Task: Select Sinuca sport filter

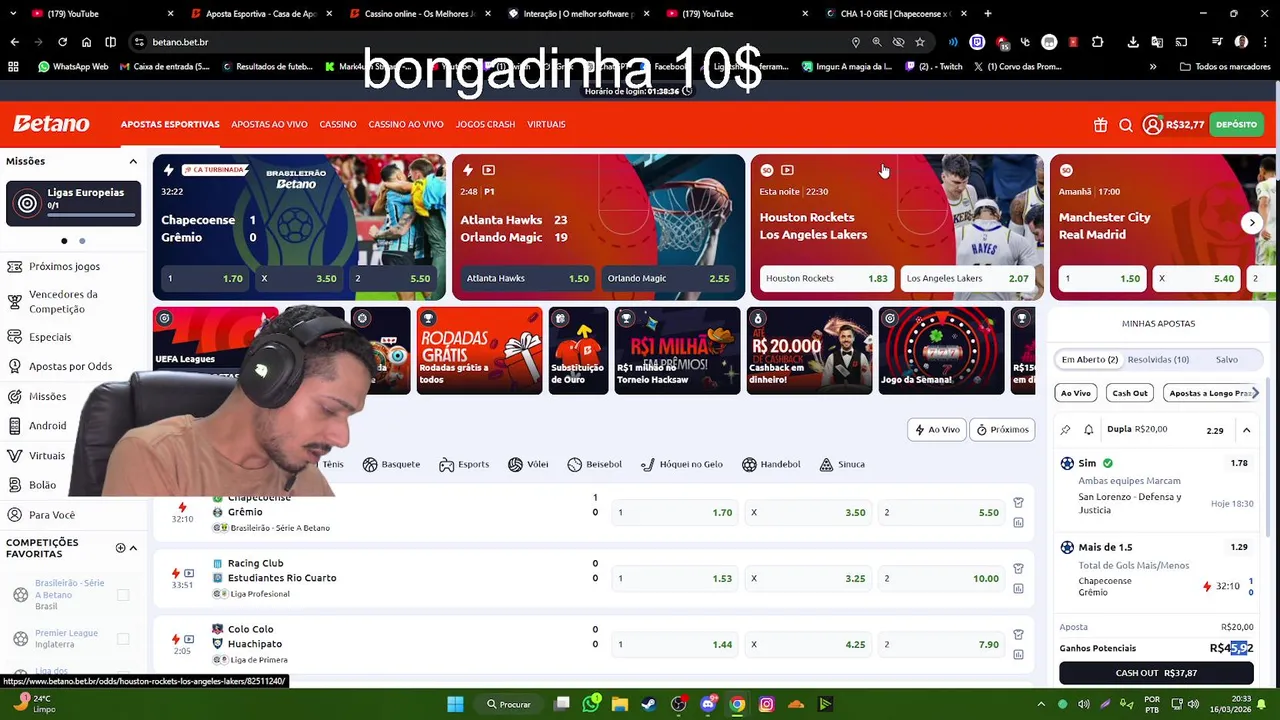Action: pos(842,464)
